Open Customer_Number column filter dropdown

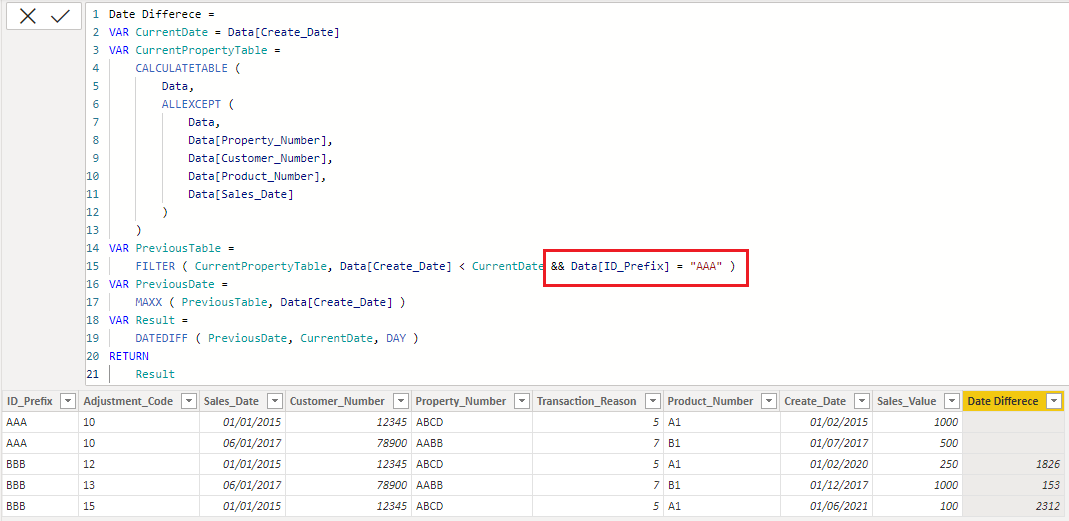(400, 401)
